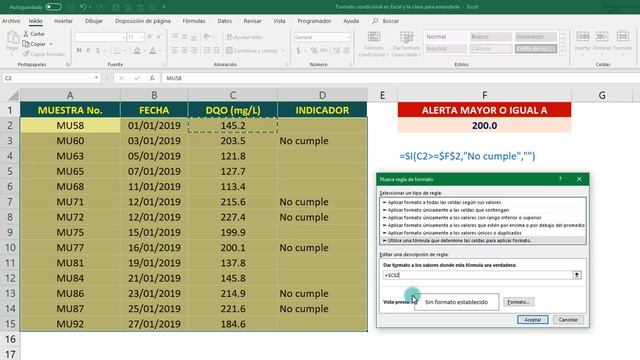640x360 pixels.
Task: Open the Copiar dropdown arrow
Action: tap(51, 44)
